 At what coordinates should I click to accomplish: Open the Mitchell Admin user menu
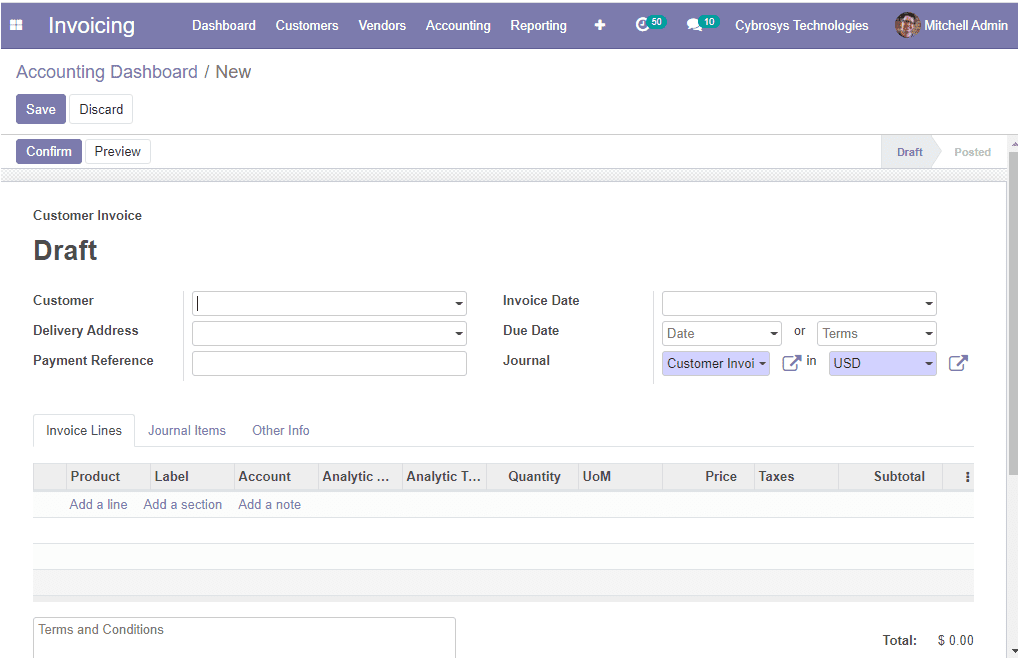(951, 25)
